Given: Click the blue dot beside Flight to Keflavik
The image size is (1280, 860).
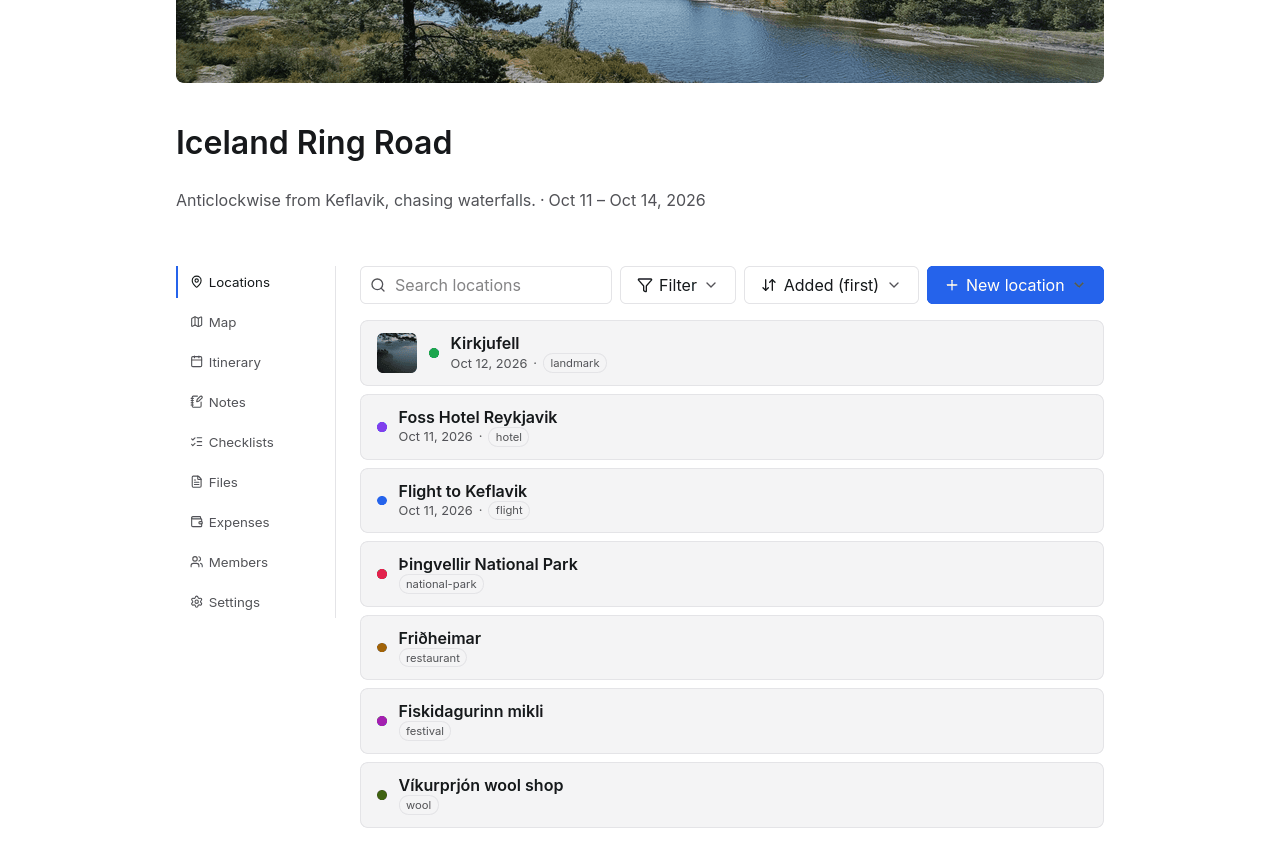Looking at the screenshot, I should (382, 501).
